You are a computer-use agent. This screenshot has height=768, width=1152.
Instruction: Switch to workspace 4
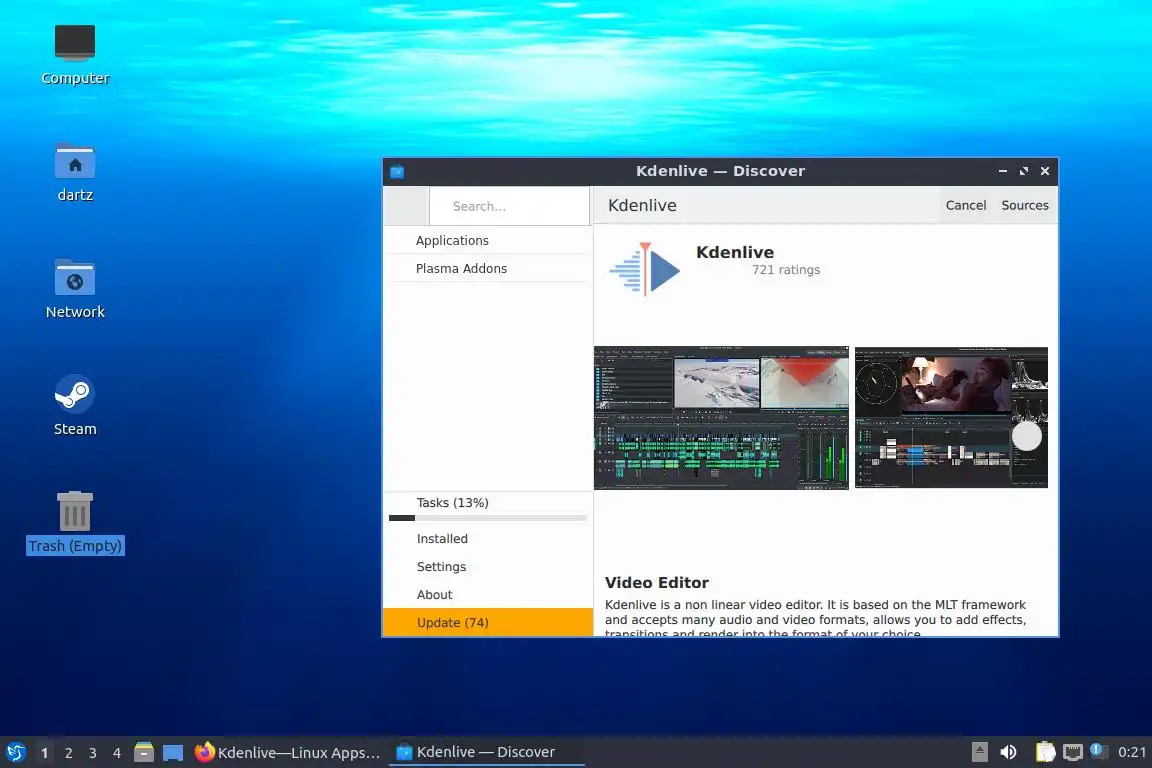point(116,753)
